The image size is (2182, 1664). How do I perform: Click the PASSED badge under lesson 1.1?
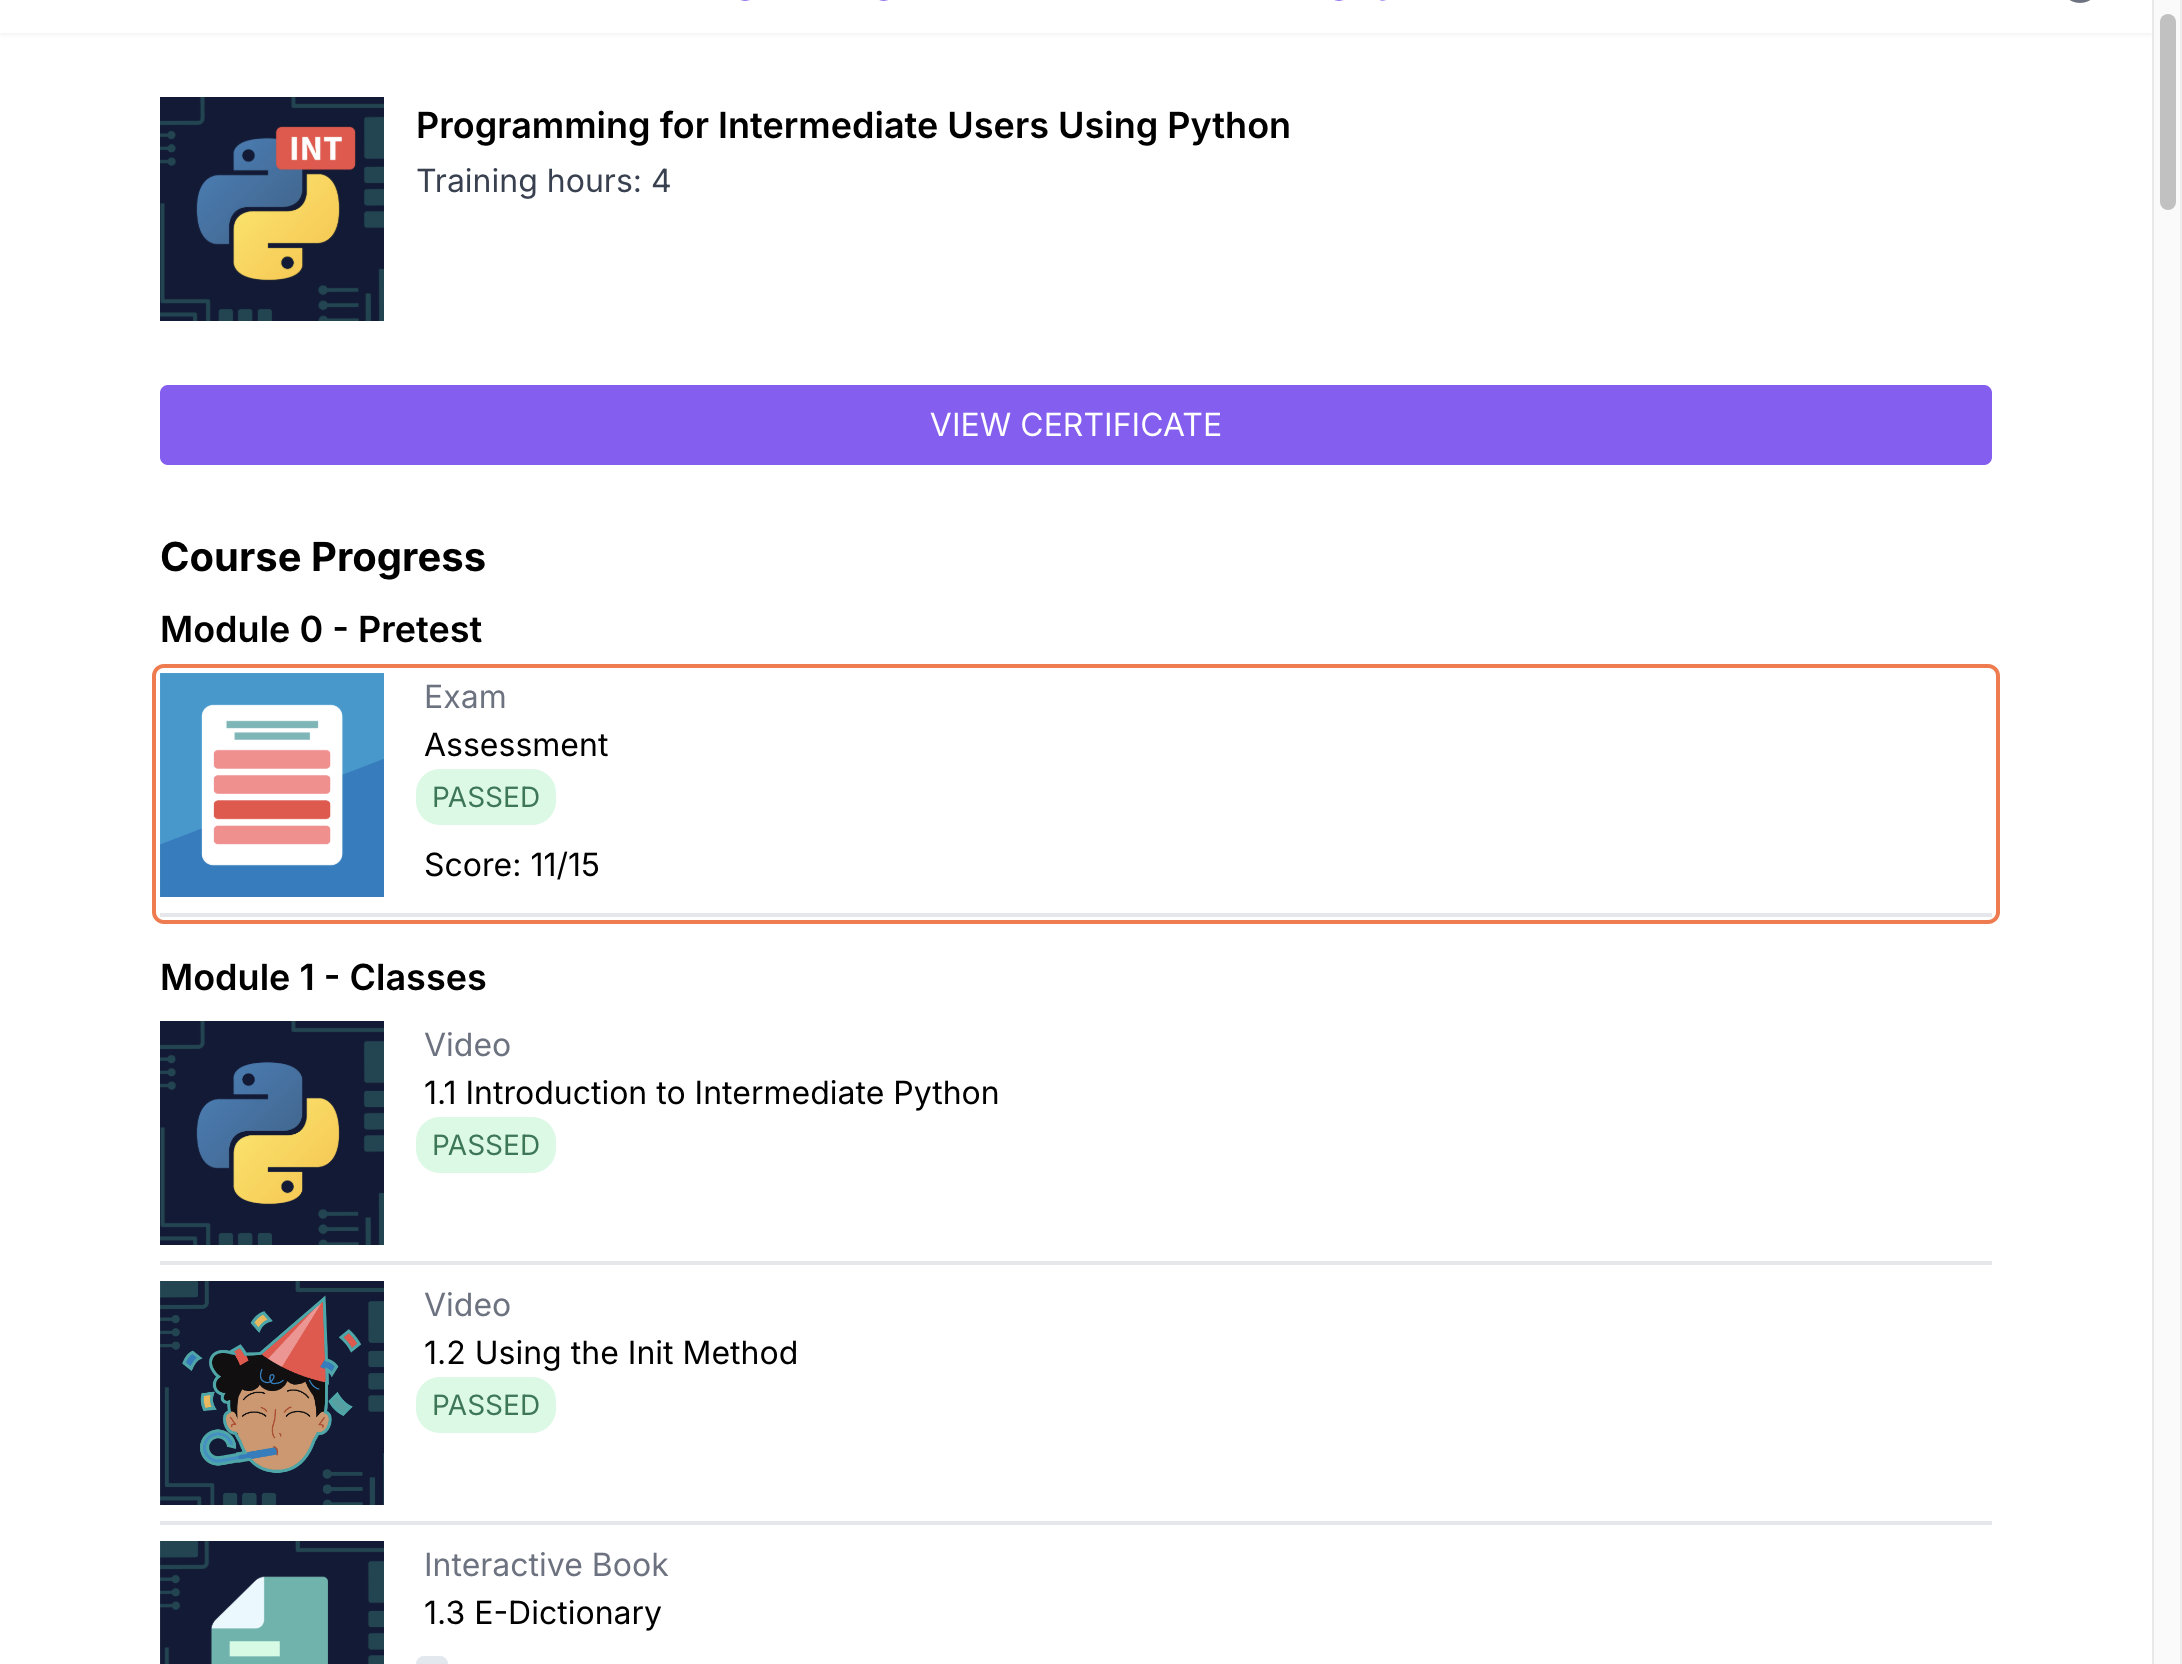tap(485, 1145)
